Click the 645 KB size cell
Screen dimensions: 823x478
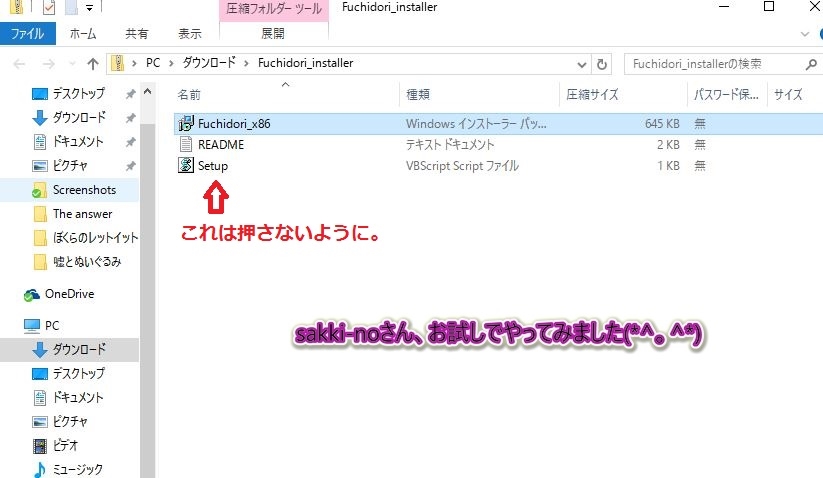click(662, 124)
